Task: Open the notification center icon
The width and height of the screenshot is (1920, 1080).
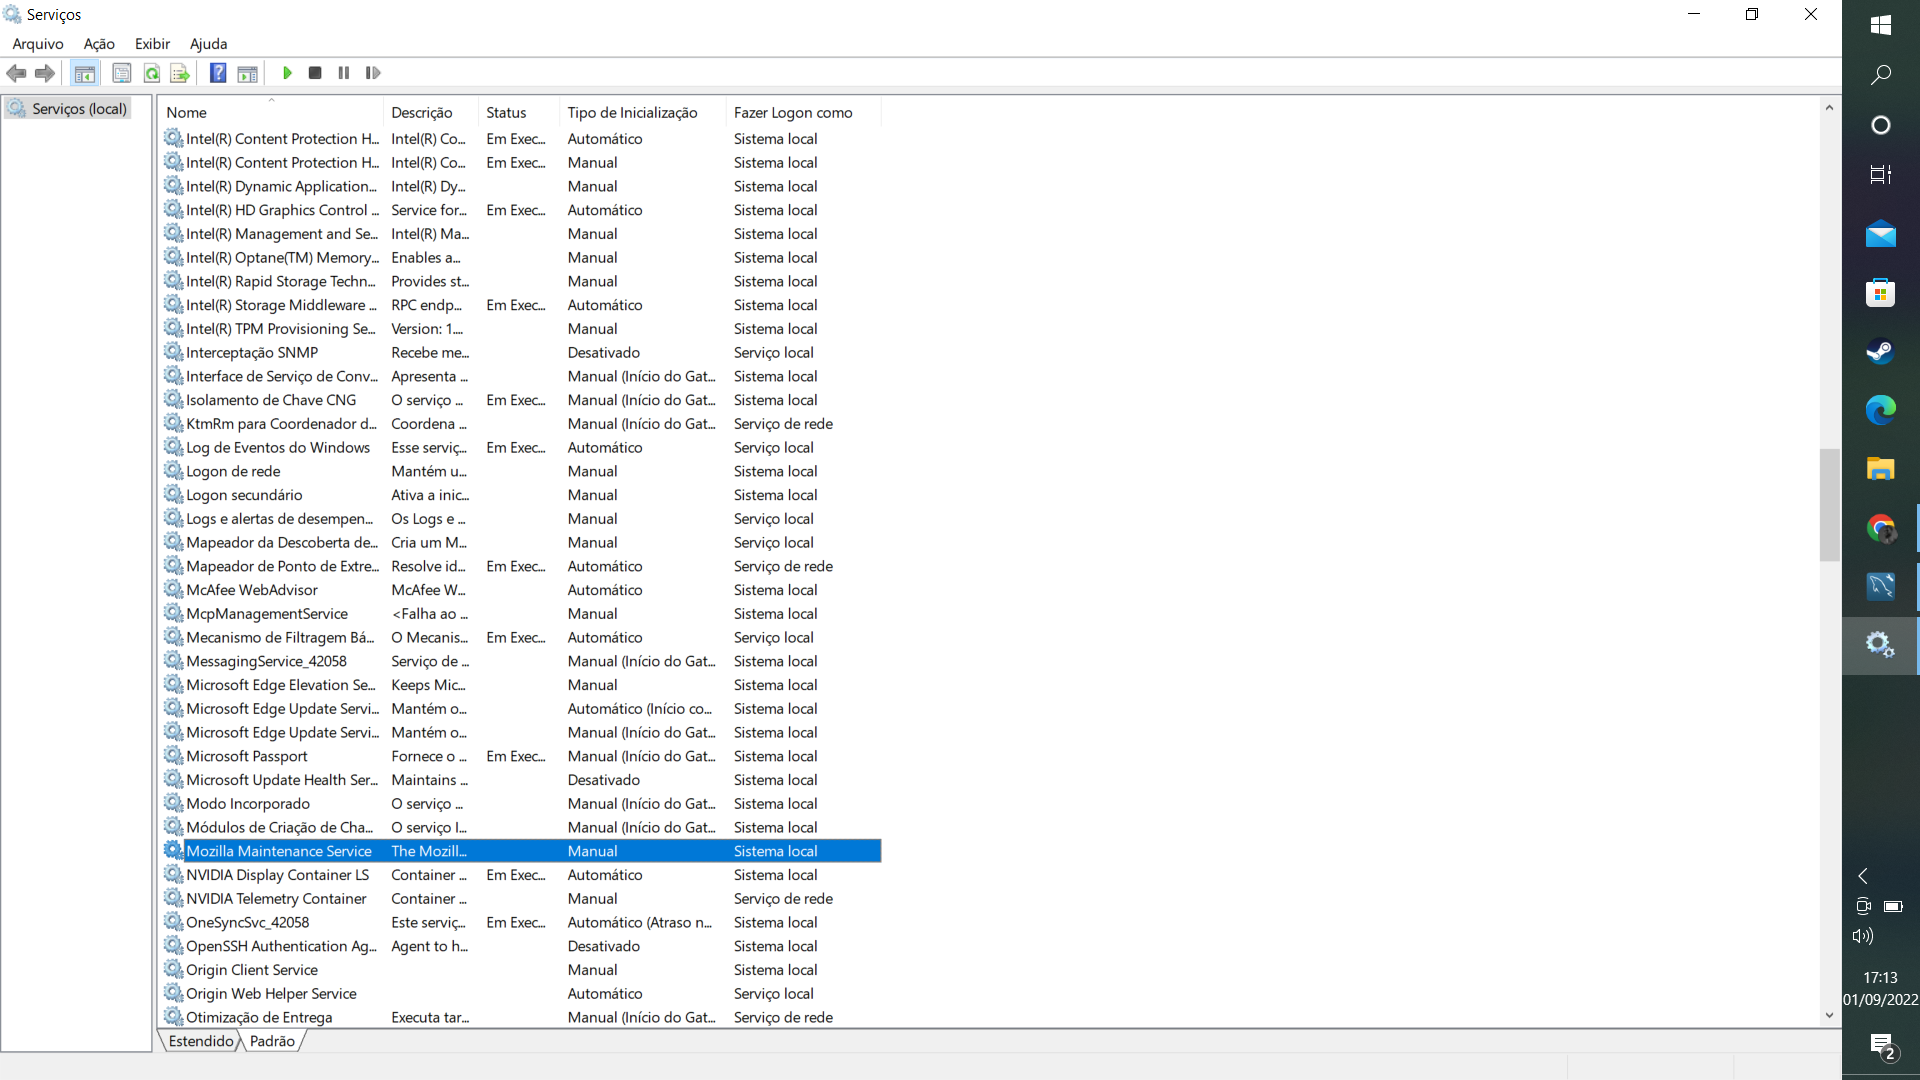Action: pos(1883,1047)
